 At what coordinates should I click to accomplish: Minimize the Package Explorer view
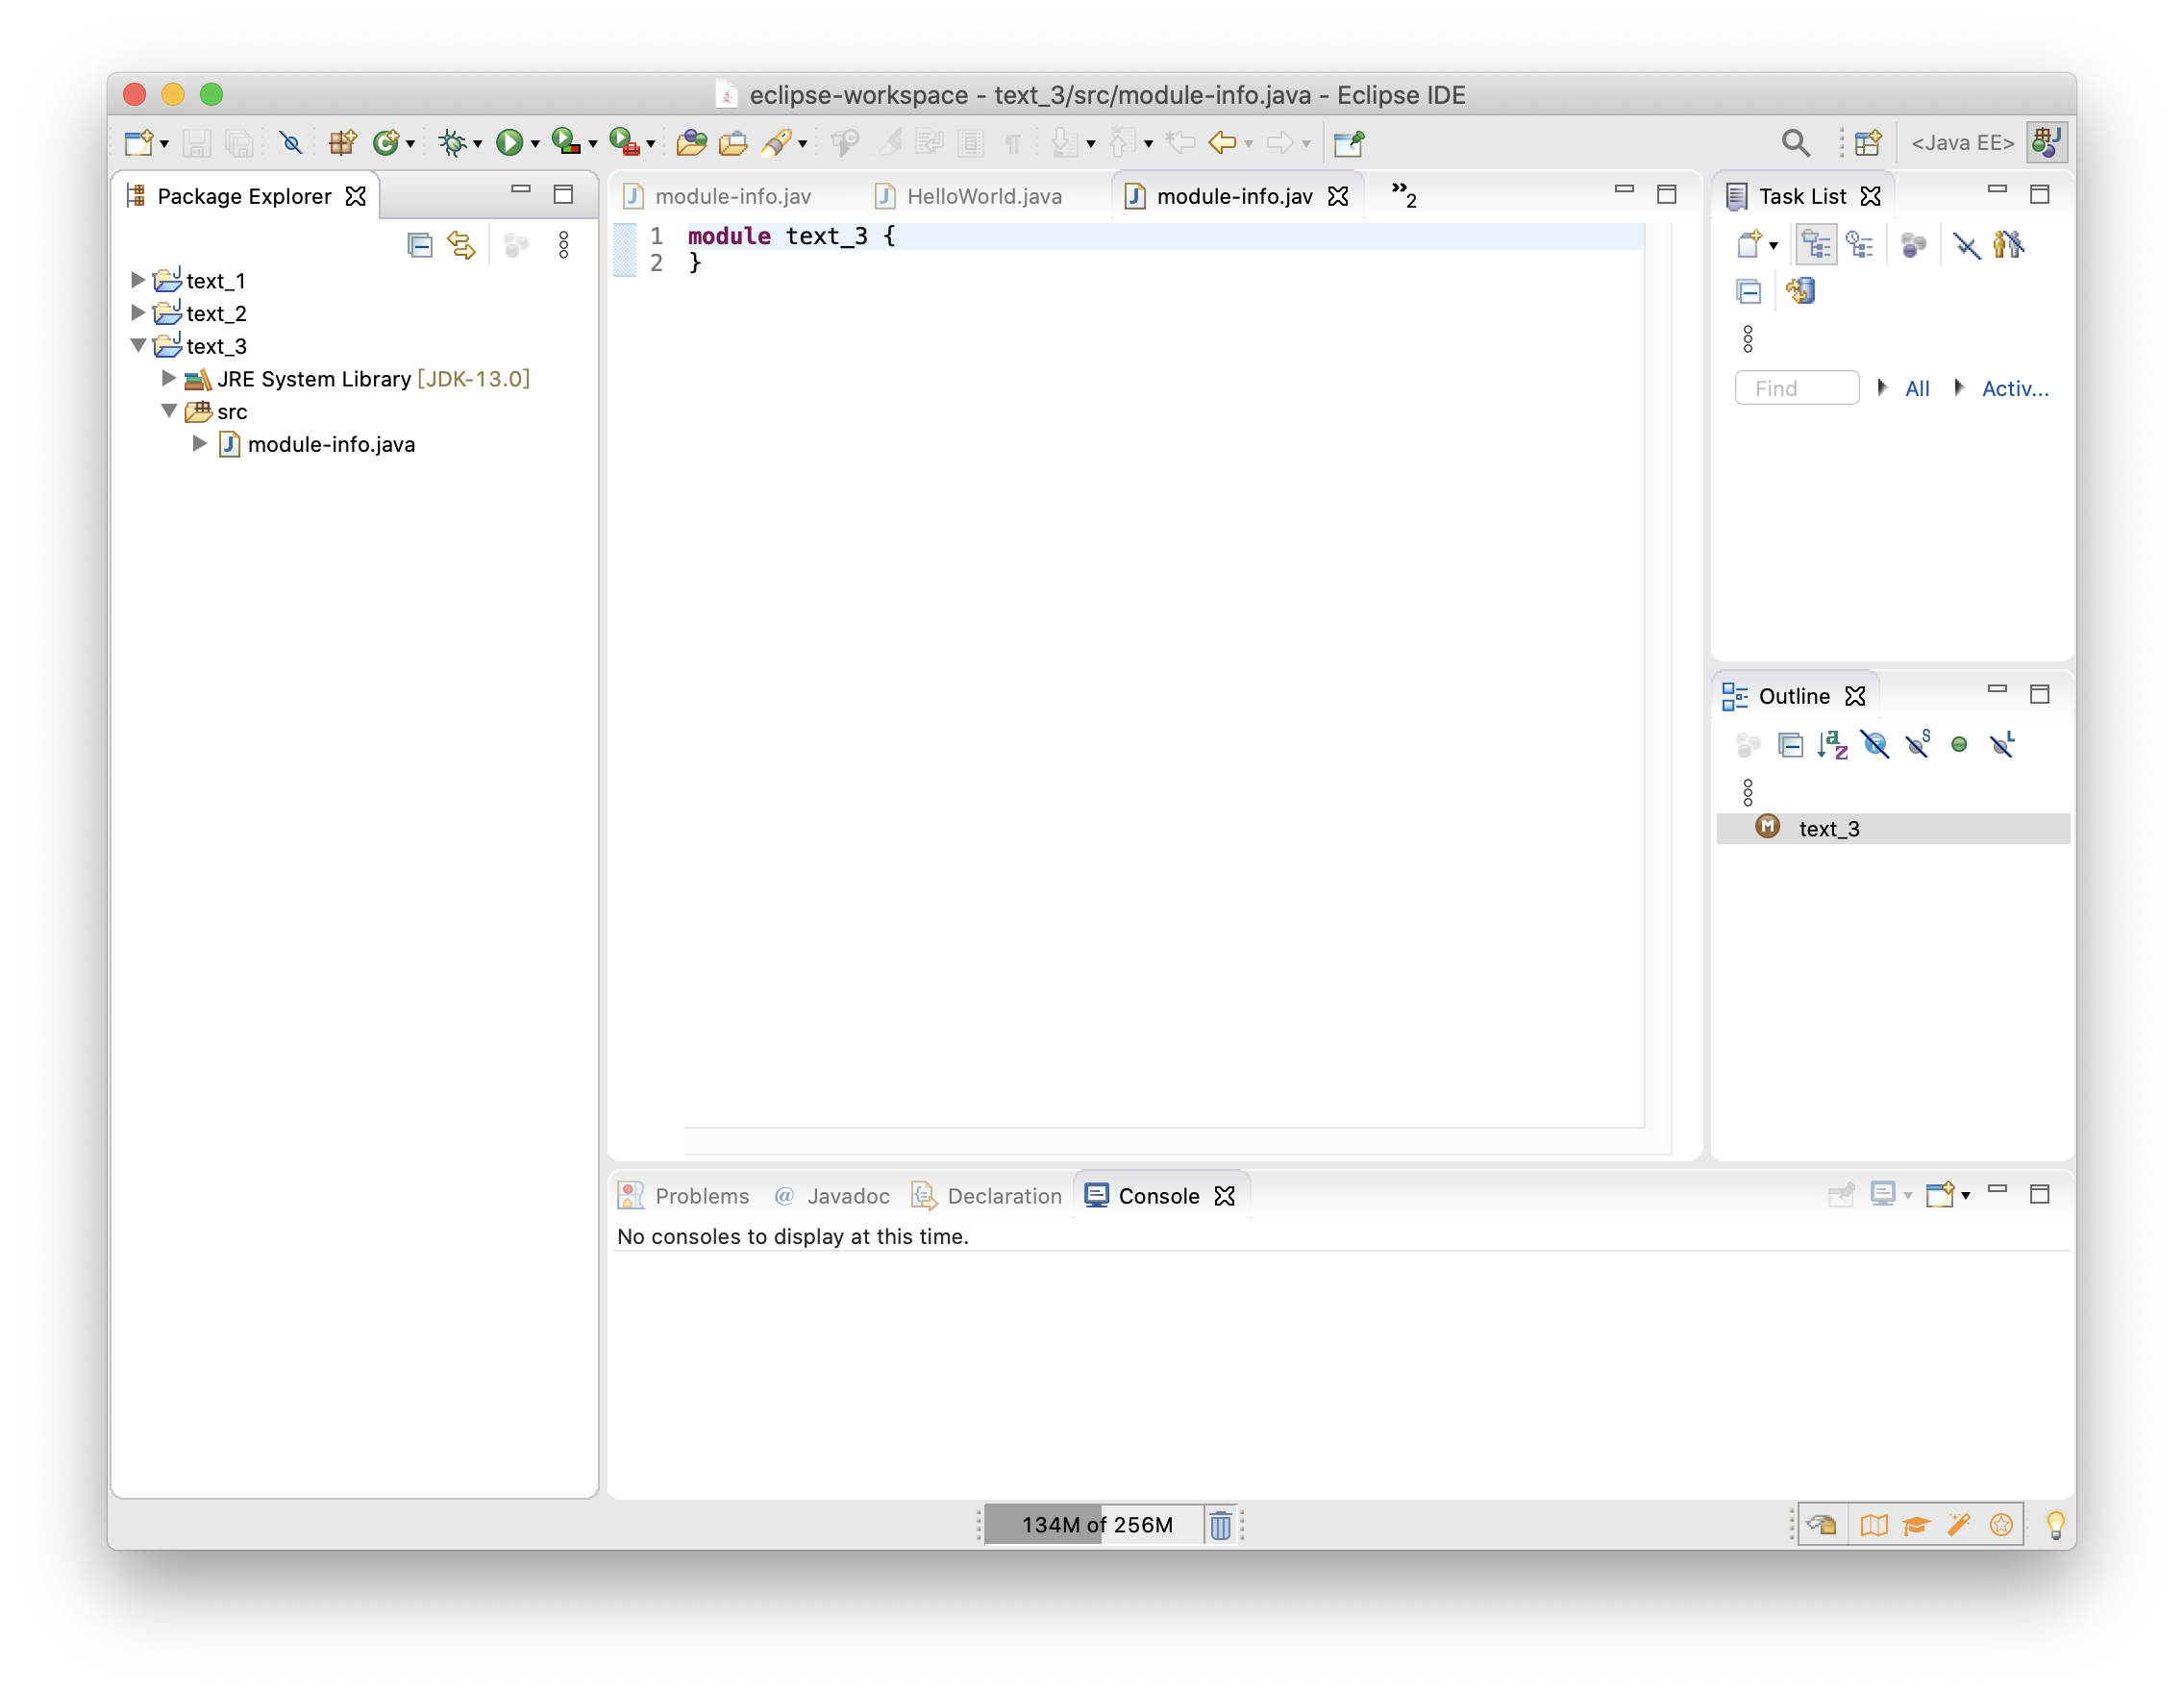[521, 190]
